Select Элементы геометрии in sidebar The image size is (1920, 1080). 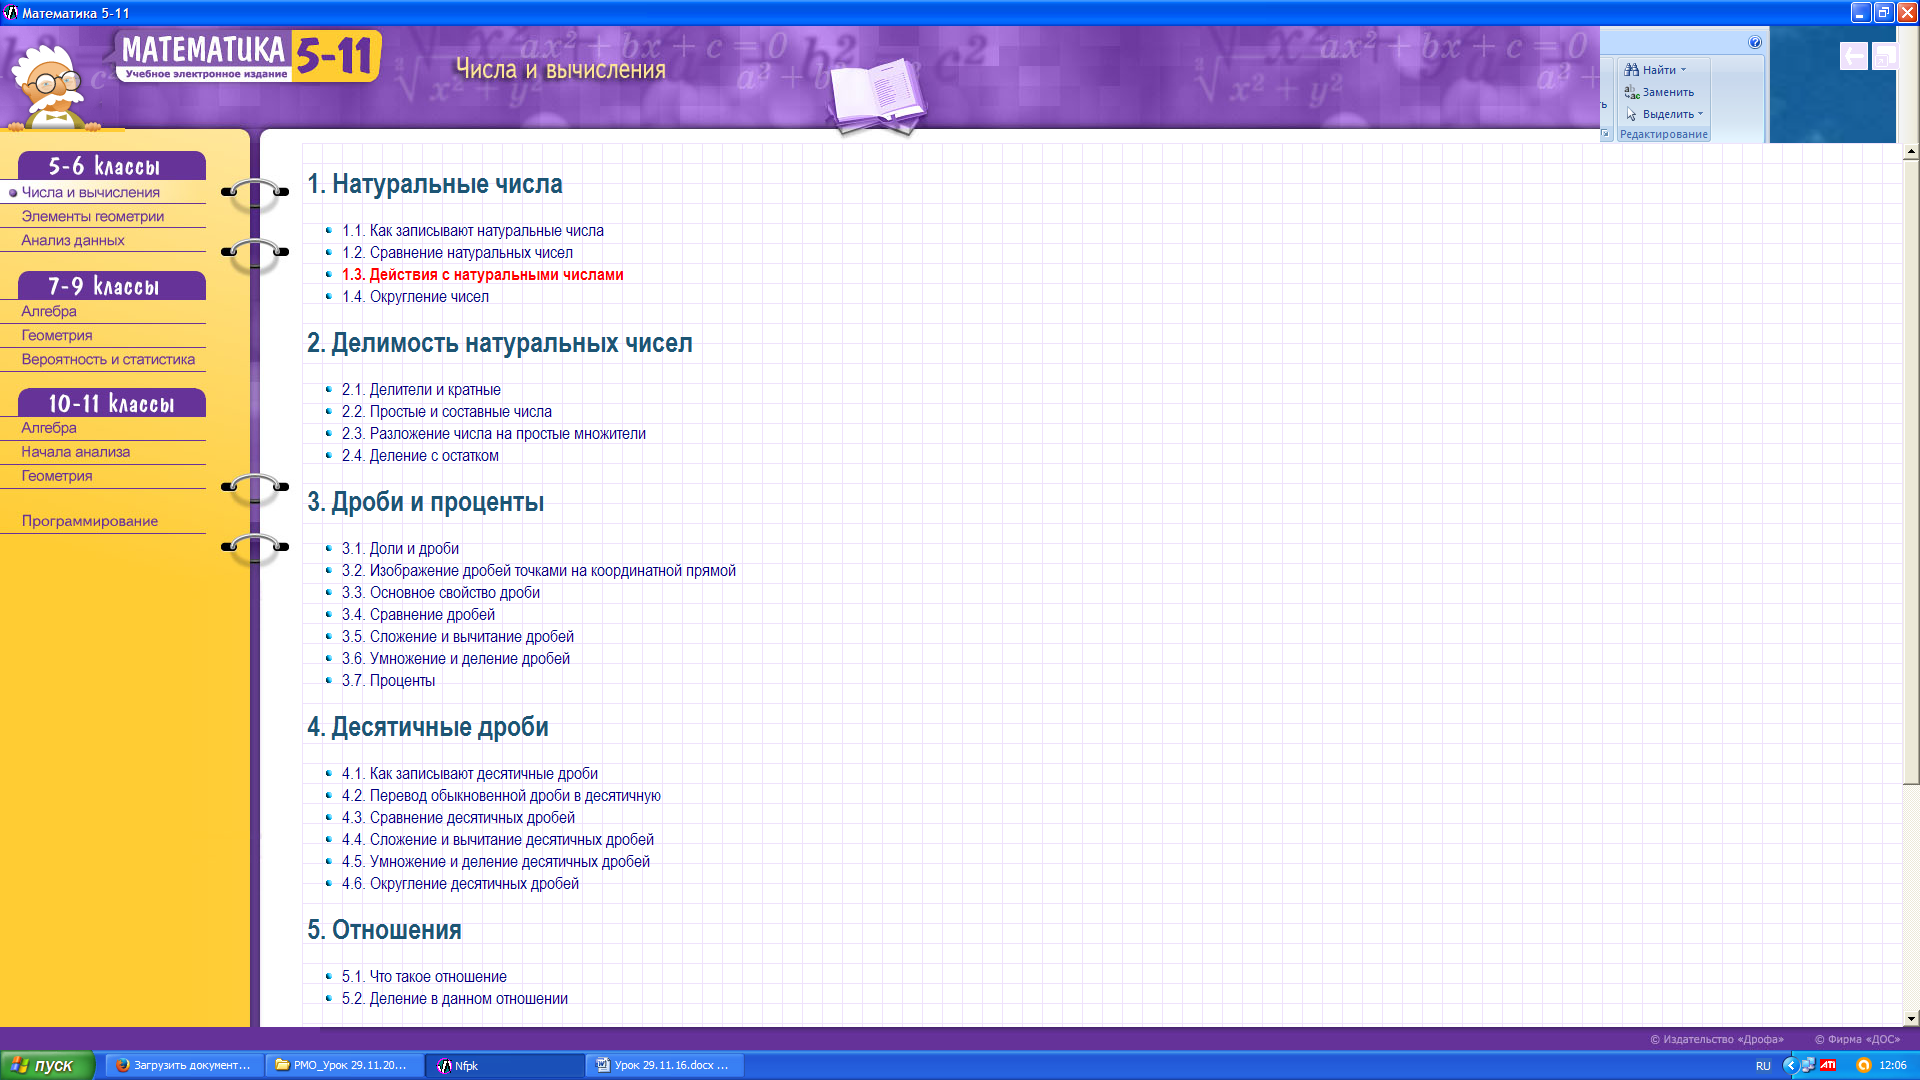(x=93, y=216)
